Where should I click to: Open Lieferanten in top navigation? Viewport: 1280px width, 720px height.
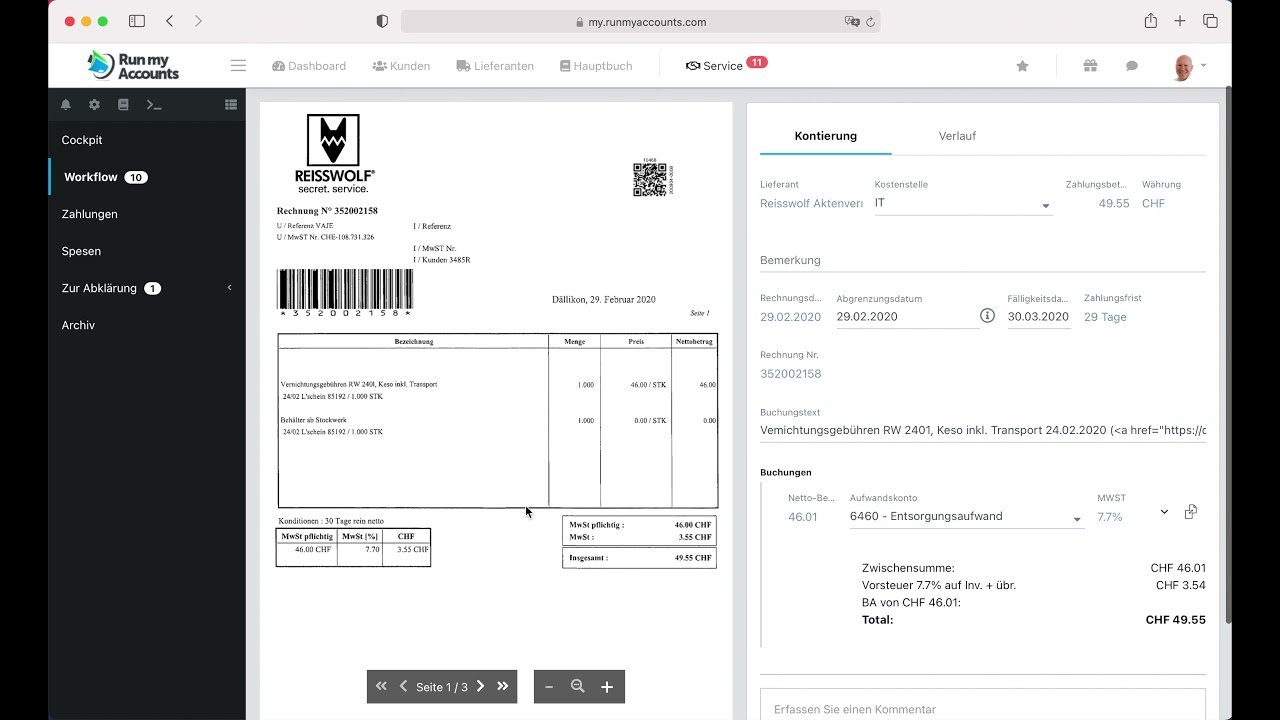[495, 66]
